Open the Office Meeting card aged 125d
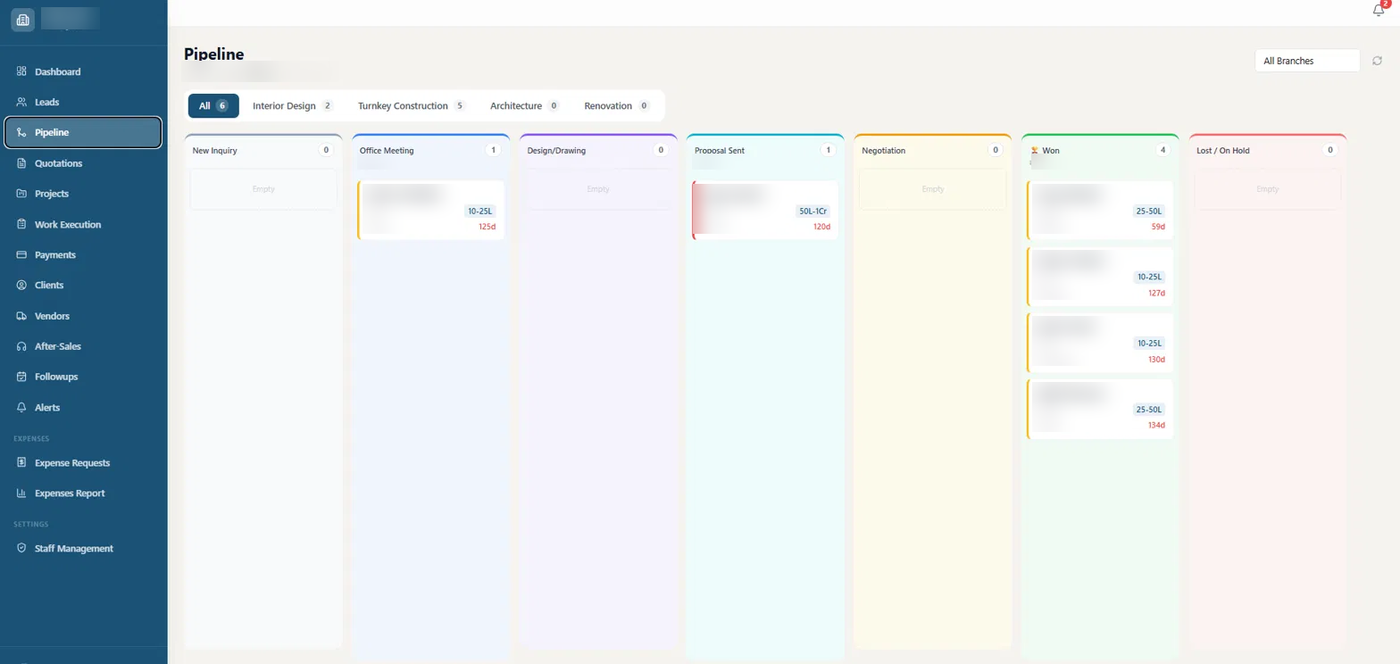1400x664 pixels. tap(431, 210)
